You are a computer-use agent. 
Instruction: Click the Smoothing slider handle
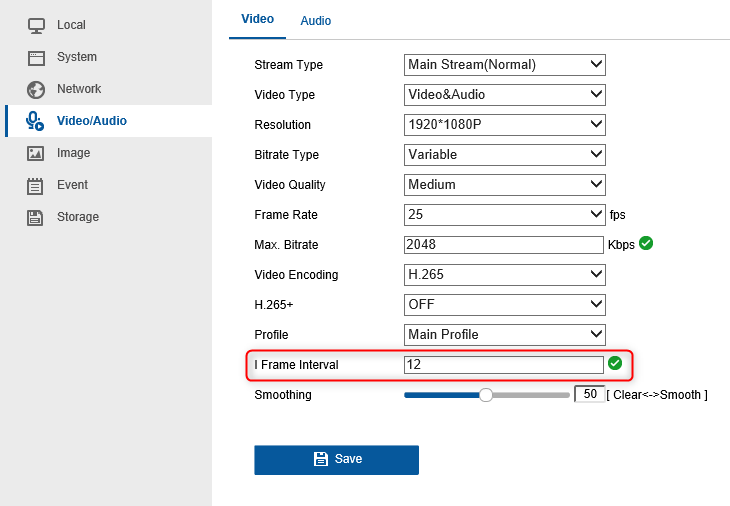click(486, 395)
